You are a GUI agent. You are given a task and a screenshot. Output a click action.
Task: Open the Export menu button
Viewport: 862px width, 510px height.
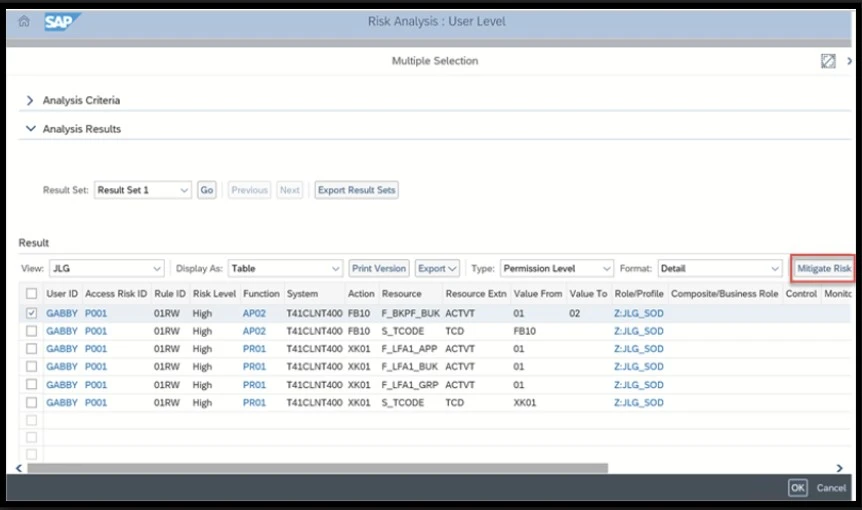(437, 269)
